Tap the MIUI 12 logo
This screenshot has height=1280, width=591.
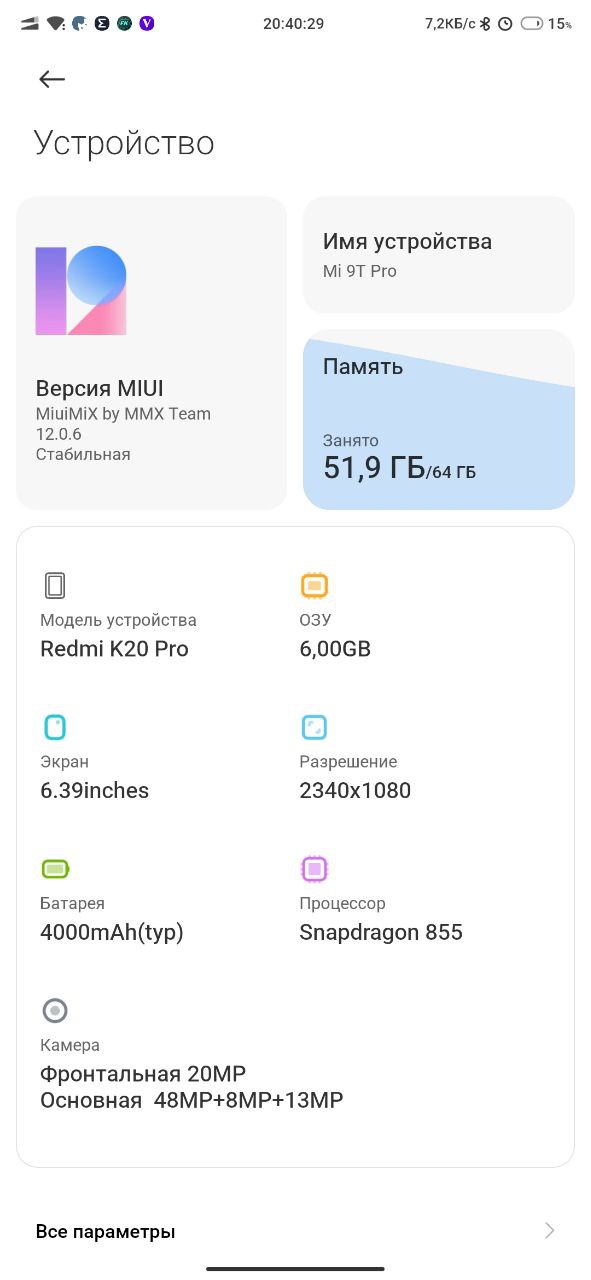[x=81, y=291]
